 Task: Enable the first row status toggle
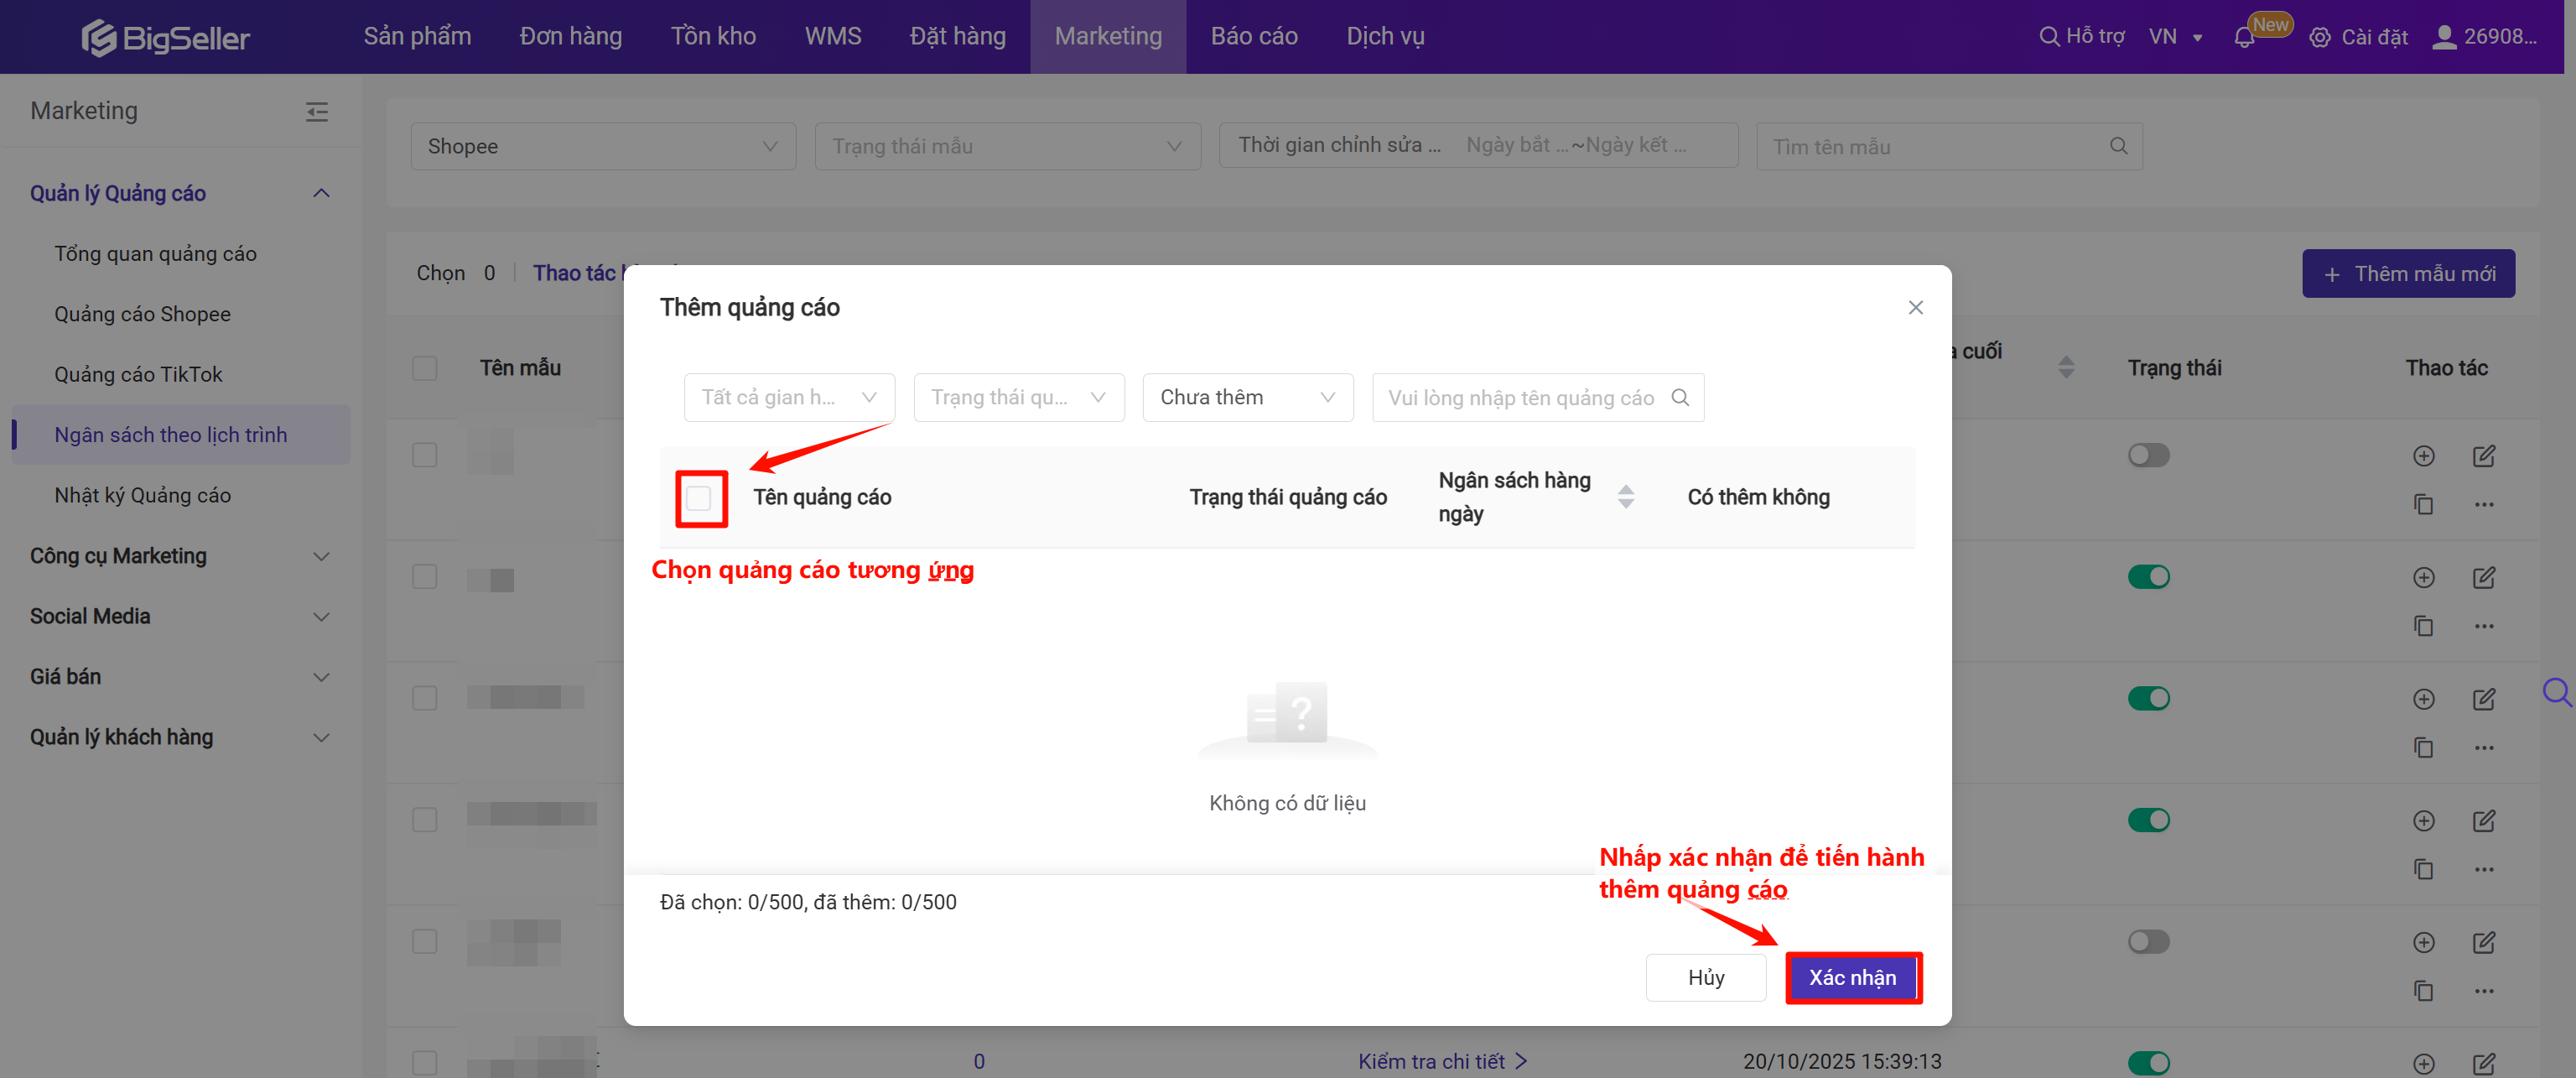point(2148,456)
